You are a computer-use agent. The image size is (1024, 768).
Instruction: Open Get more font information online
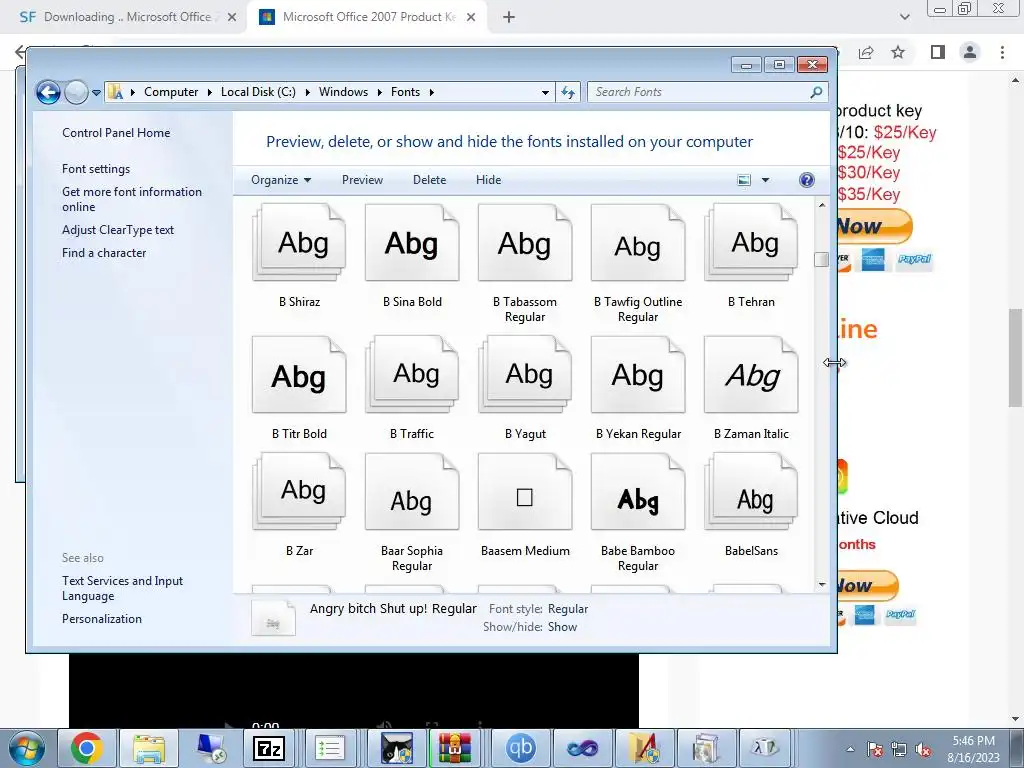(132, 199)
